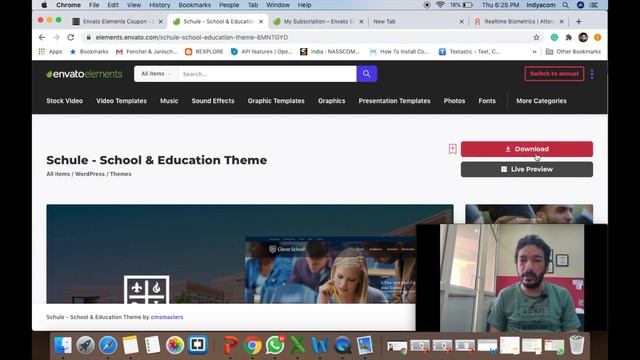Open the Live Preview button
Screen dimensions: 640x360
(x=527, y=169)
